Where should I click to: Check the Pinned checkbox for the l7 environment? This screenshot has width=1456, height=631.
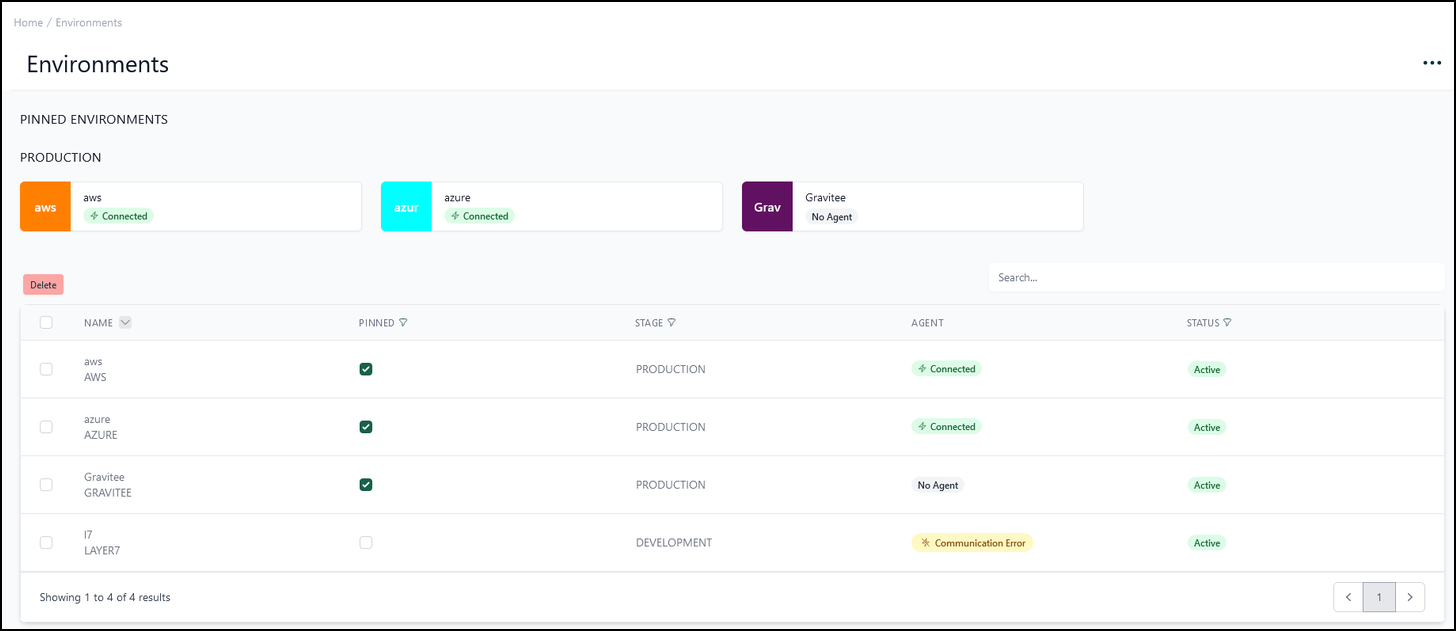[366, 542]
